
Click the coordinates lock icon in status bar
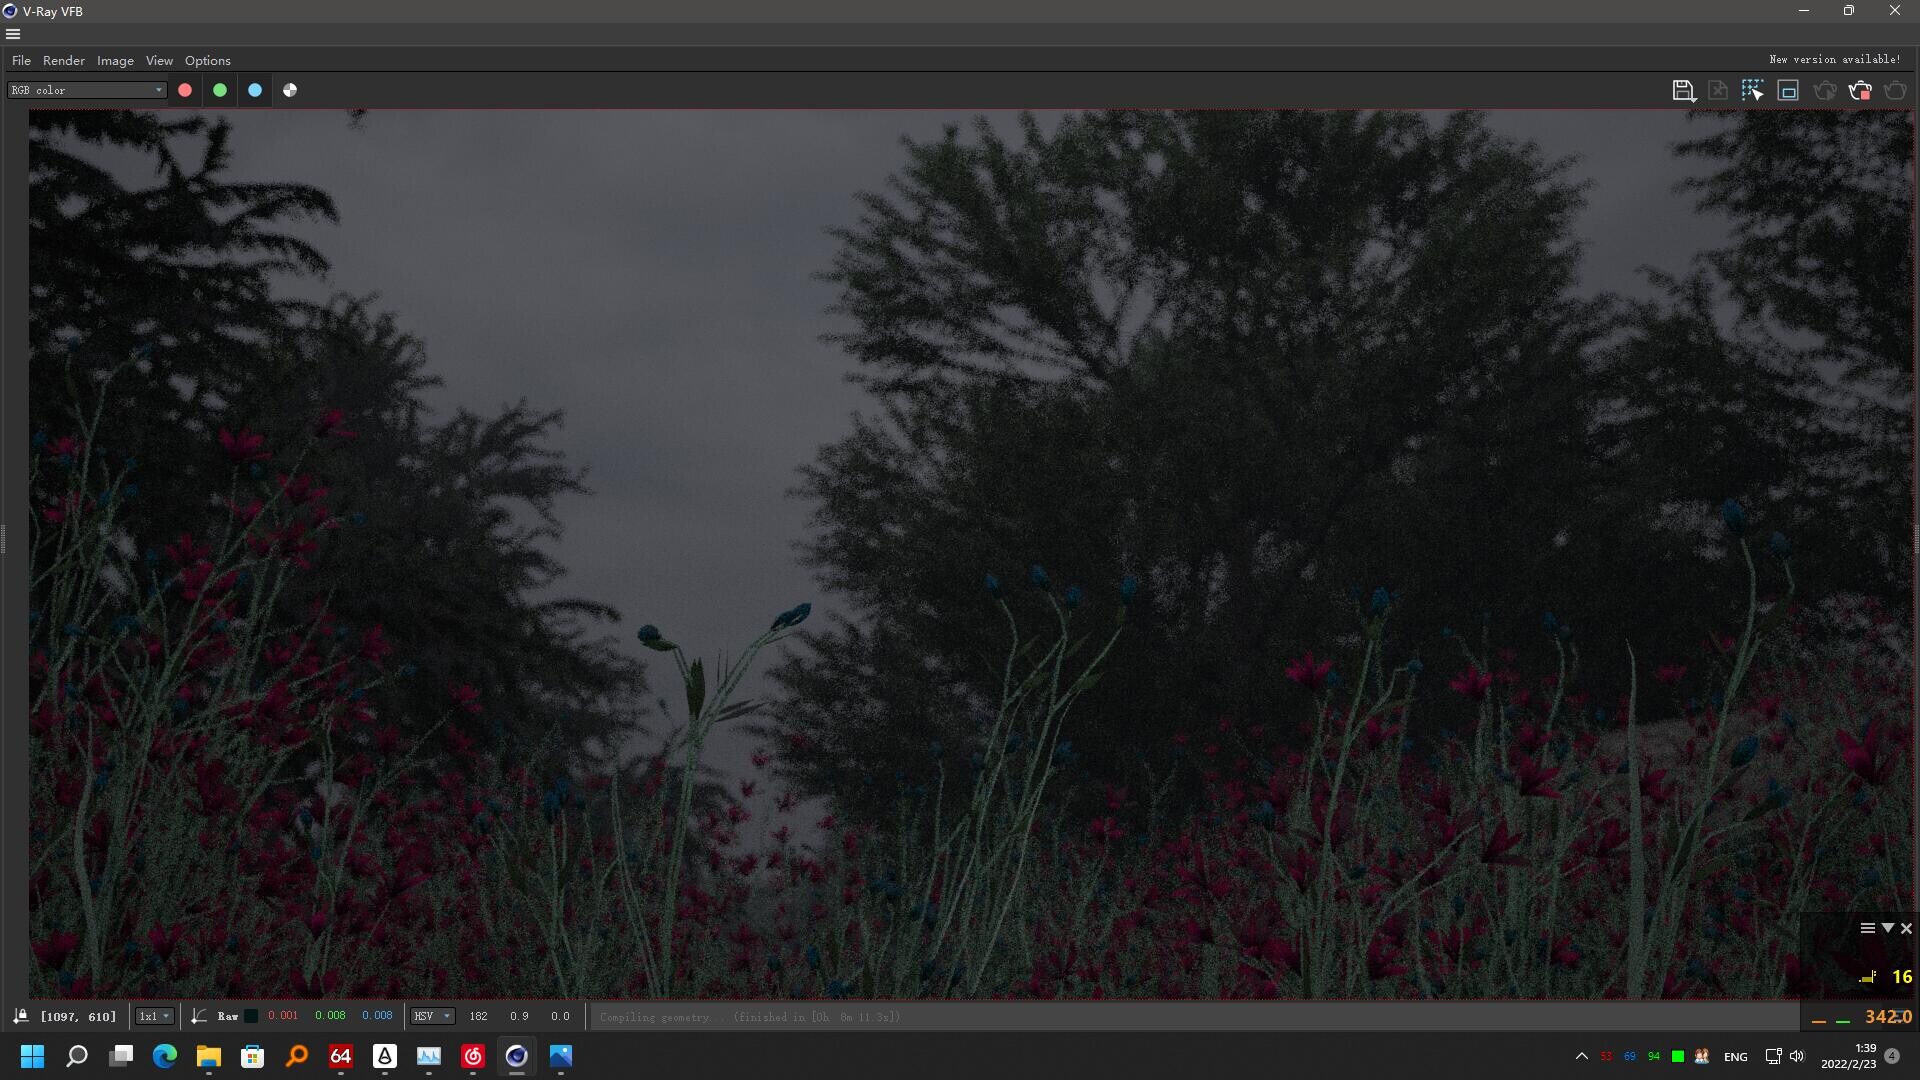[21, 1016]
